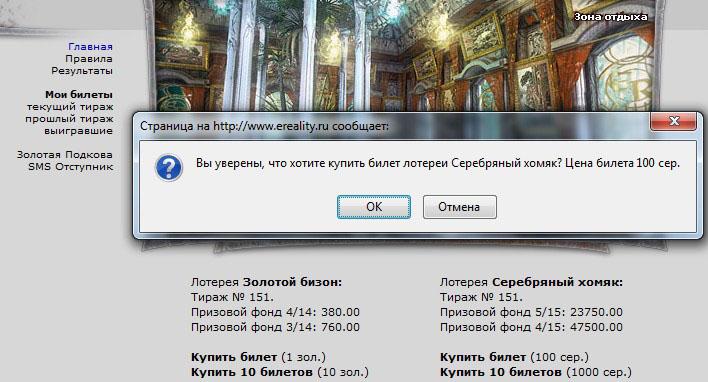
Task: Click the confirmation message about Серебряный хомяк
Action: (x=438, y=163)
